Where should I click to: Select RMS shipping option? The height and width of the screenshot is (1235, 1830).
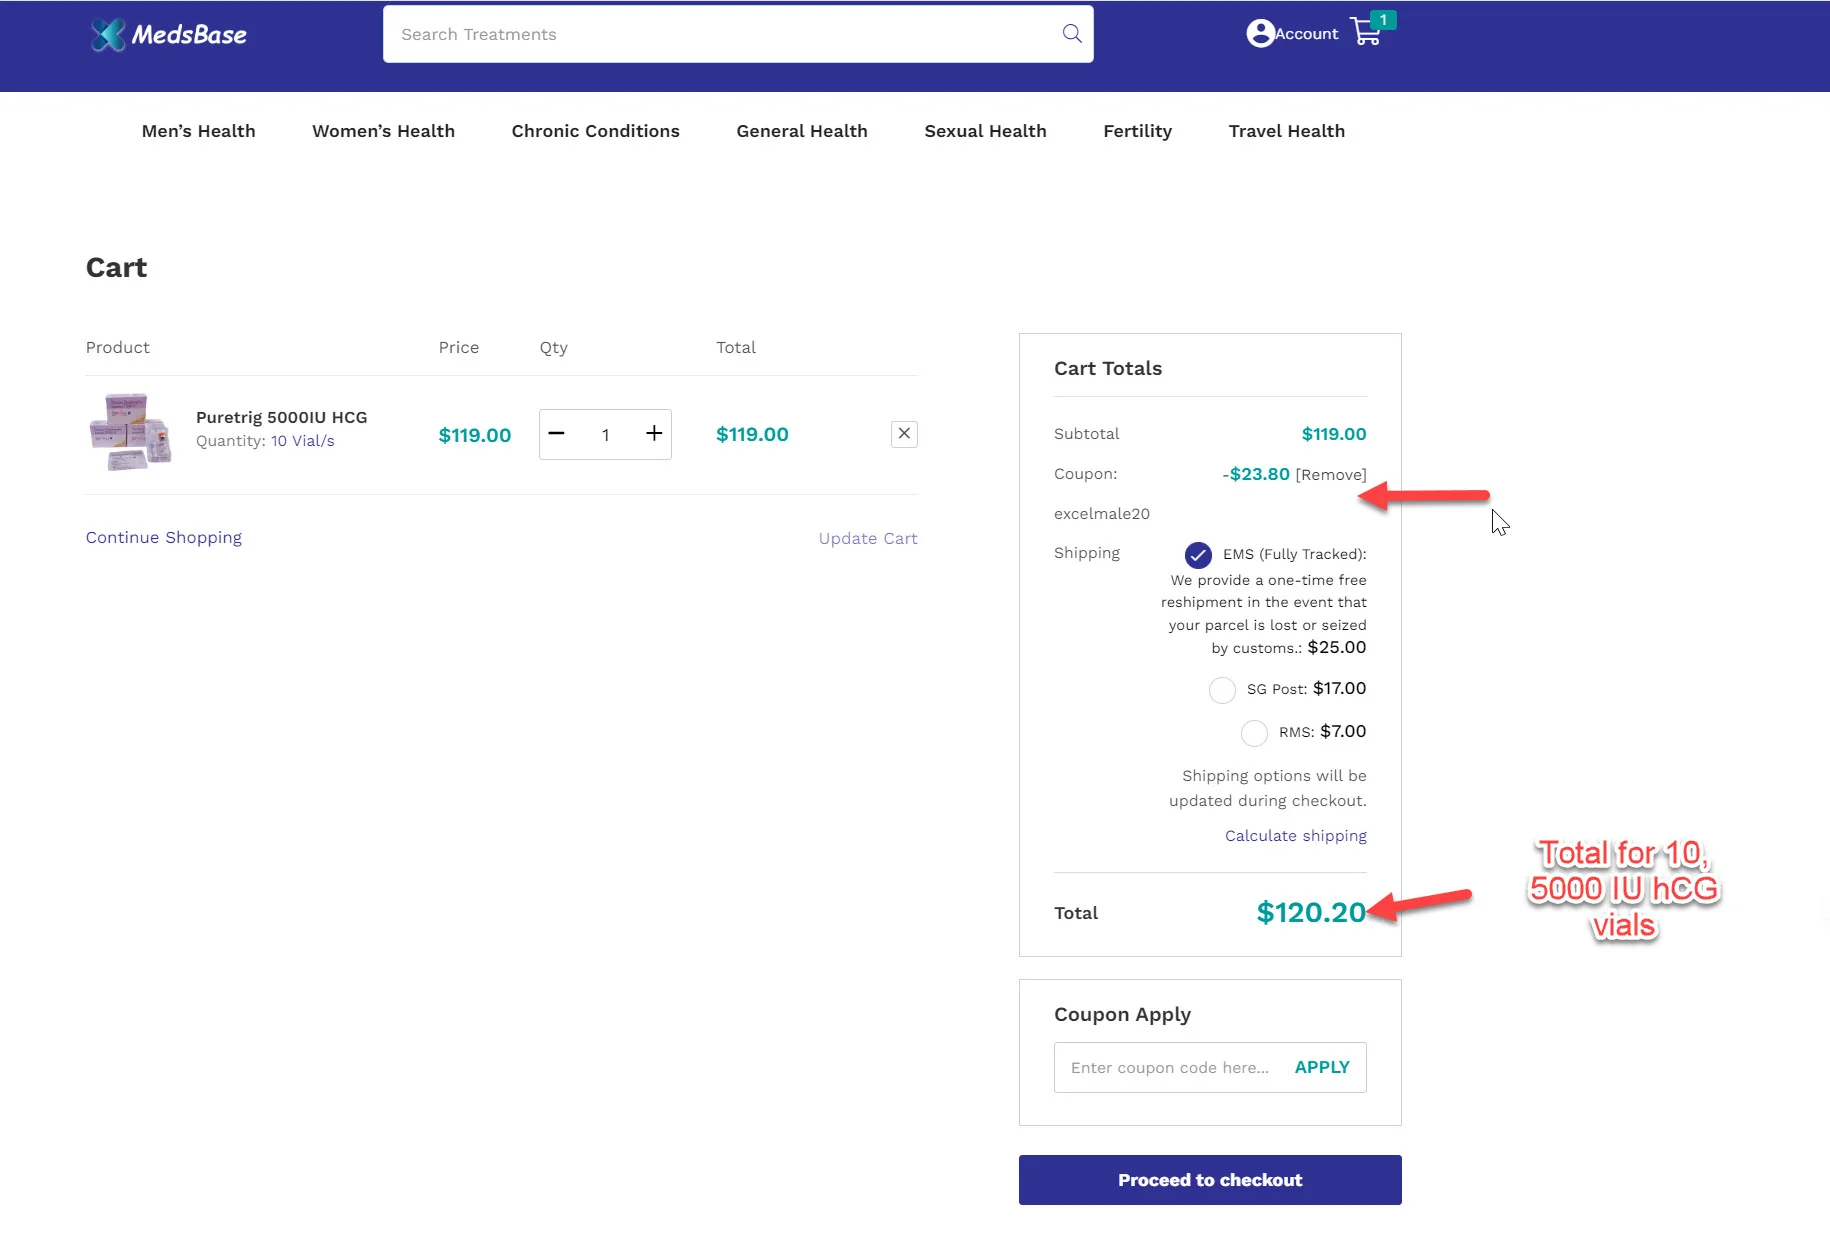click(1254, 733)
